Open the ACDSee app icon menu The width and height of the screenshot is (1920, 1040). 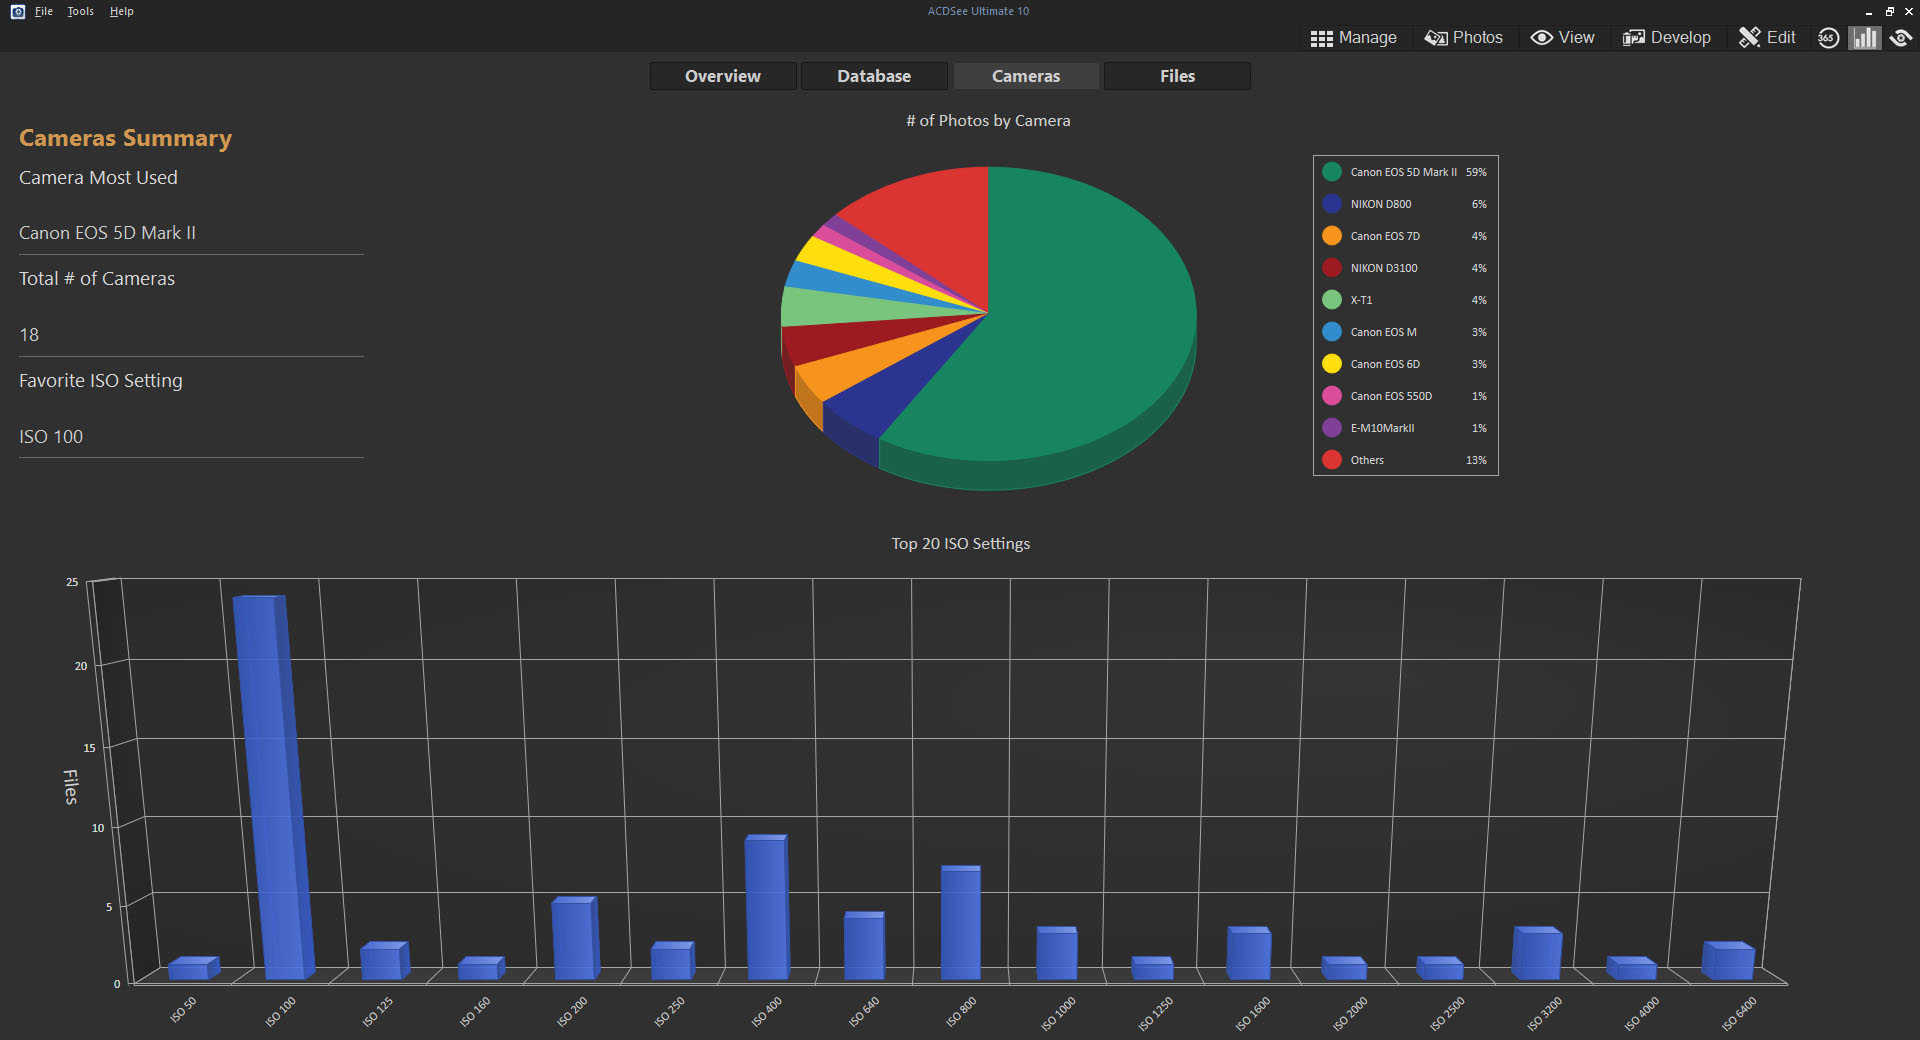(x=17, y=11)
